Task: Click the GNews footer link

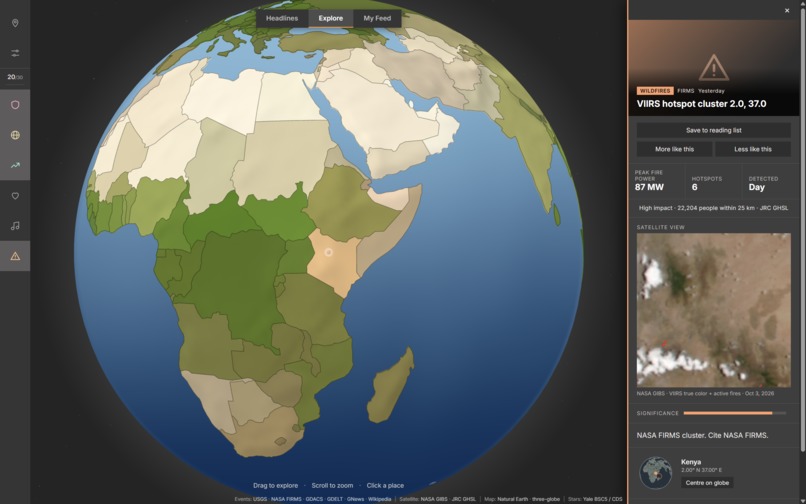Action: tap(356, 499)
